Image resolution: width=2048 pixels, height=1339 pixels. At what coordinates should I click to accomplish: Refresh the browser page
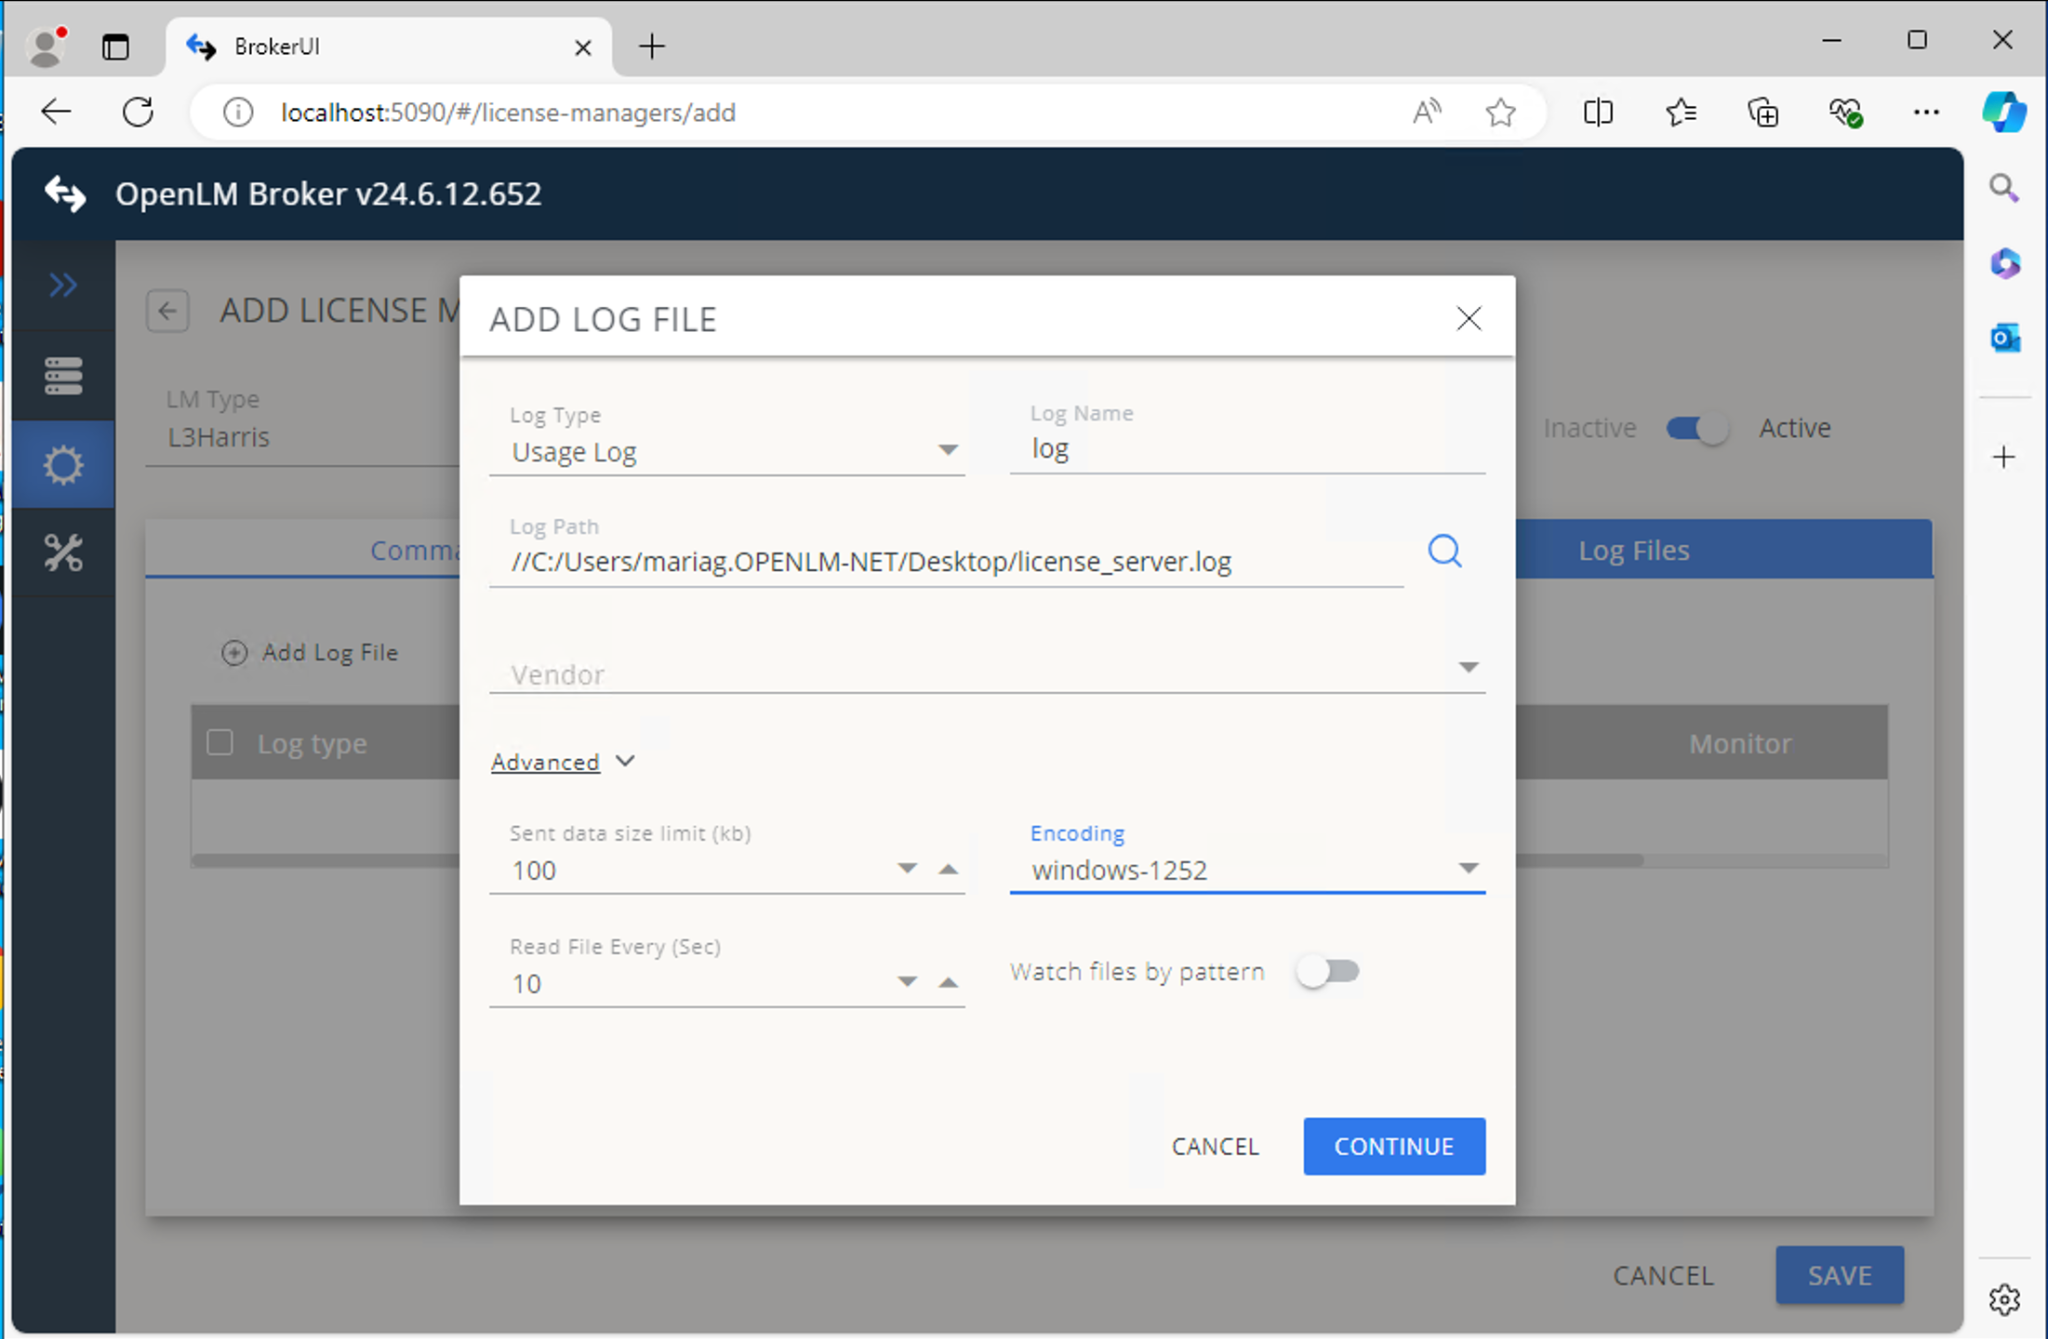[138, 112]
